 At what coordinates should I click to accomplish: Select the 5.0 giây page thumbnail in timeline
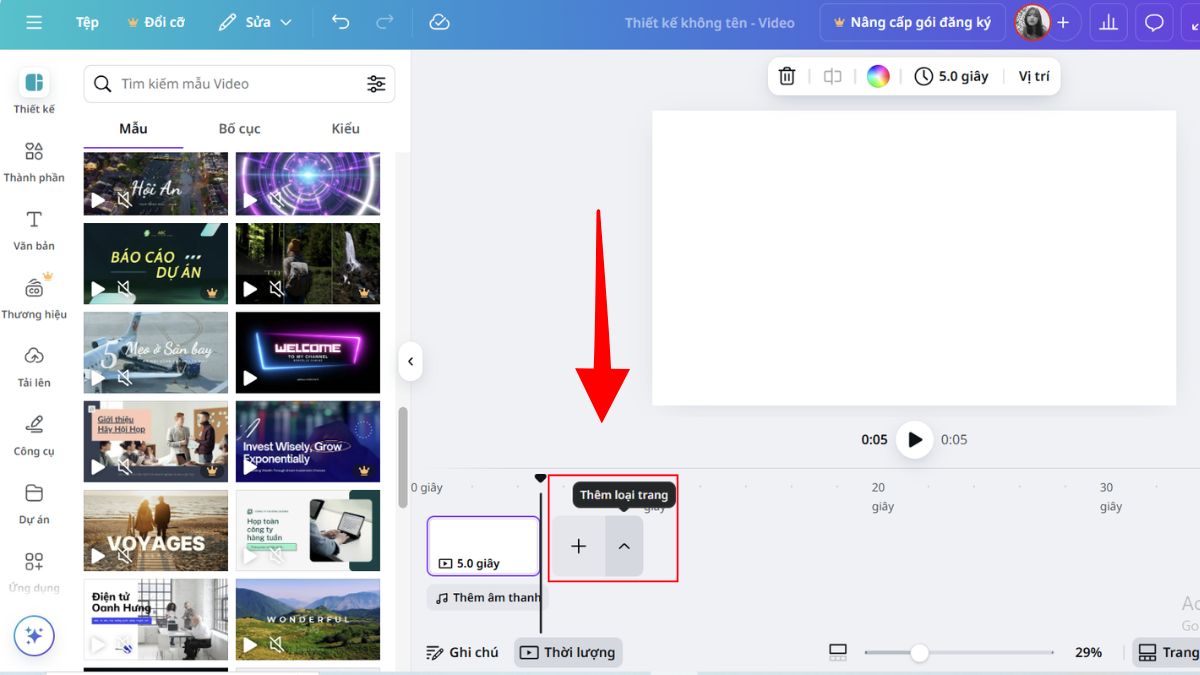pos(484,546)
